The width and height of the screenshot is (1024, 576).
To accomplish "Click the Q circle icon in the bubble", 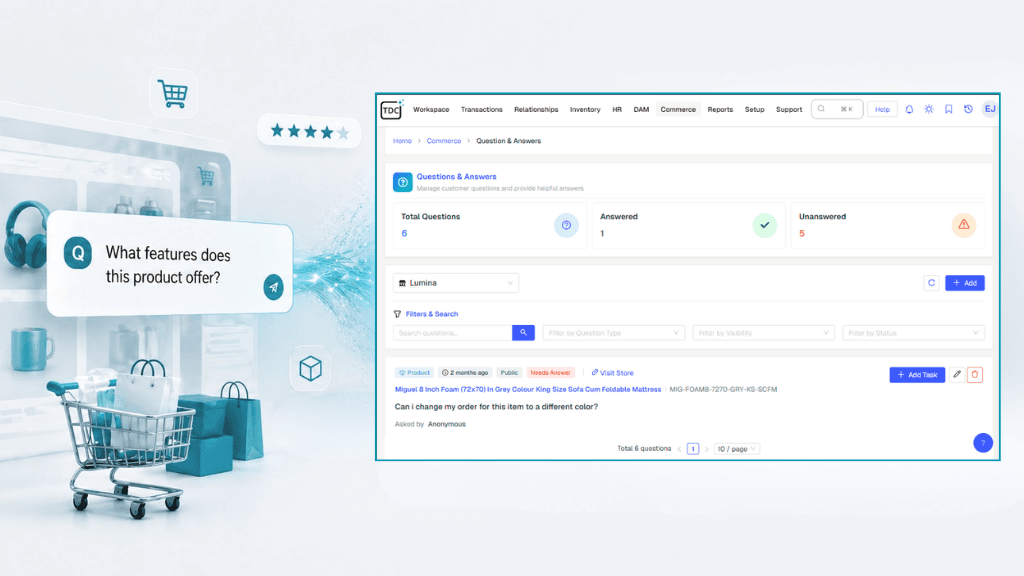I will pos(78,253).
